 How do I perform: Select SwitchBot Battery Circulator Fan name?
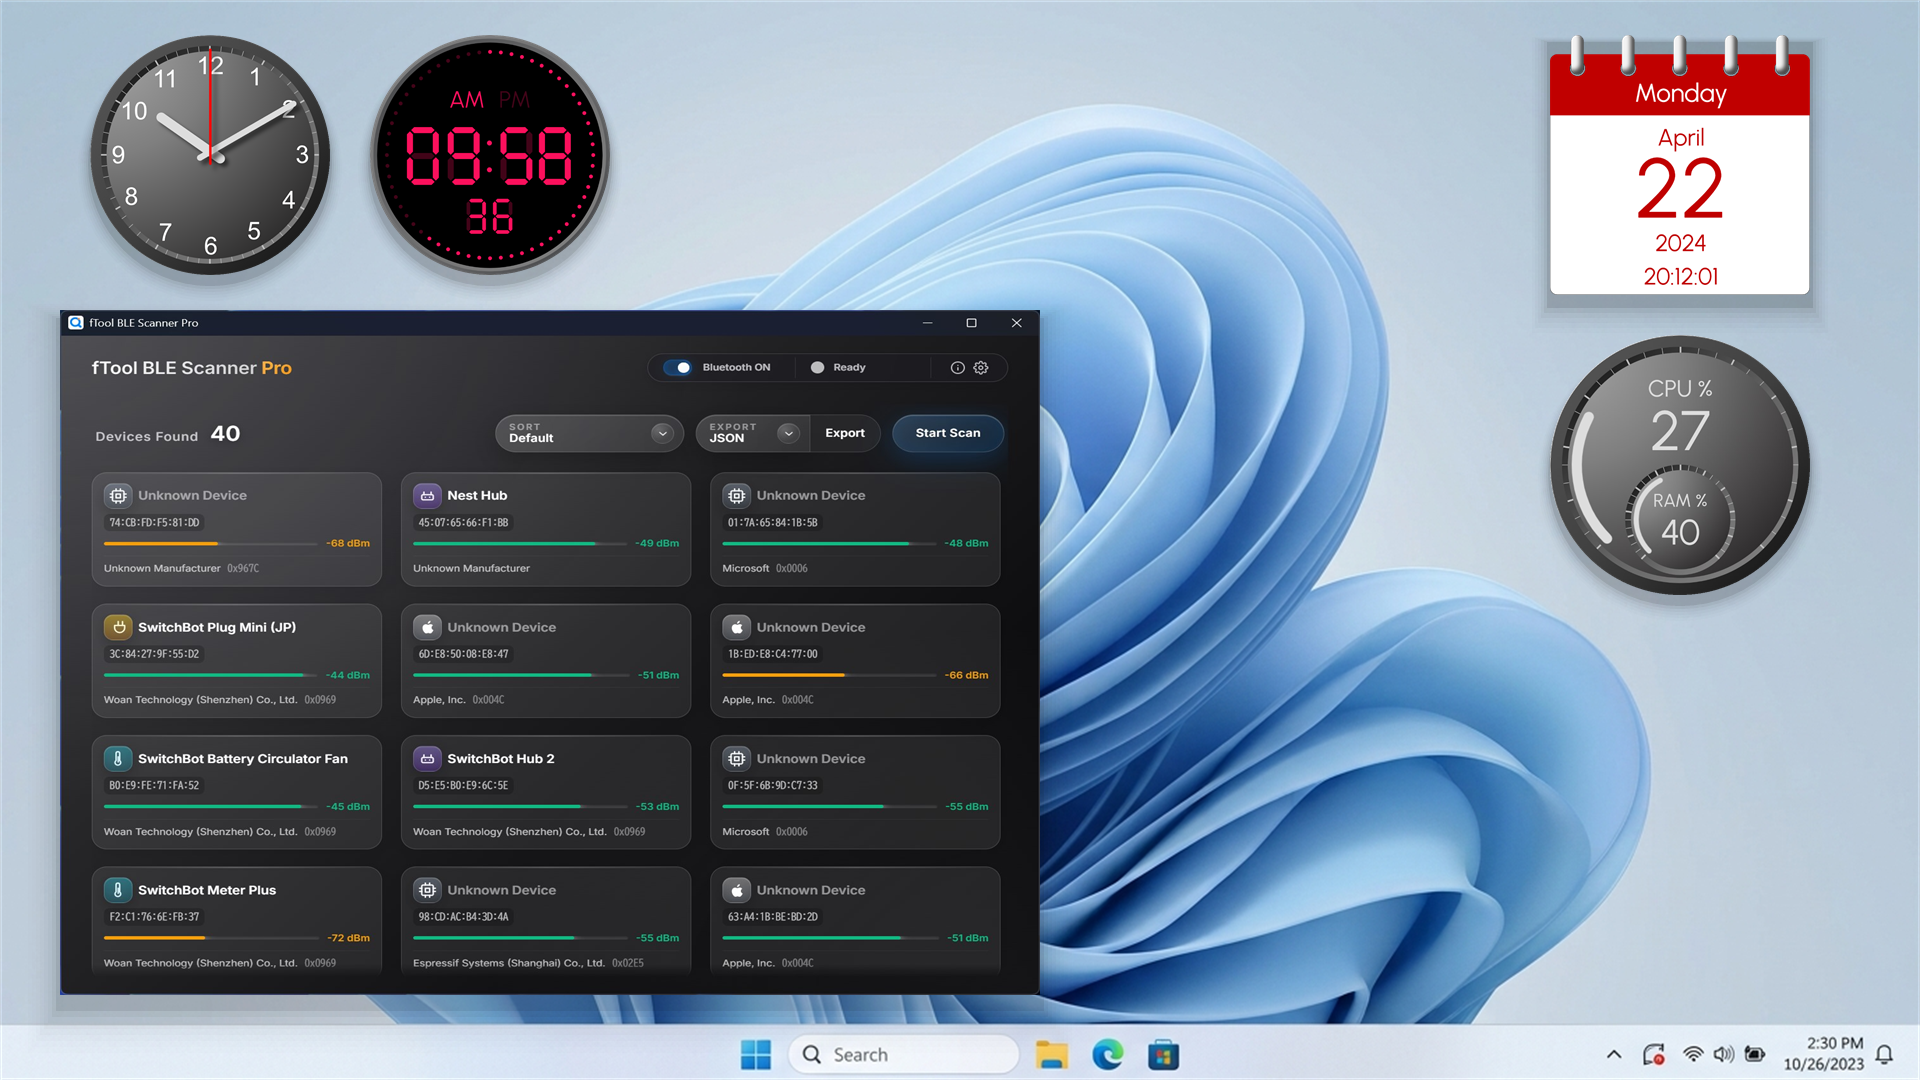click(x=243, y=758)
